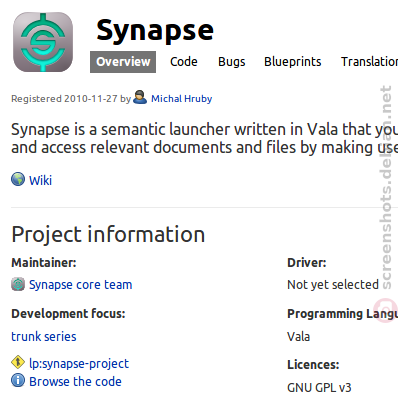Viewport: 398px width, 397px height.
Task: Click the 'Registered 2010-11-27 by' text
Action: 71,99
